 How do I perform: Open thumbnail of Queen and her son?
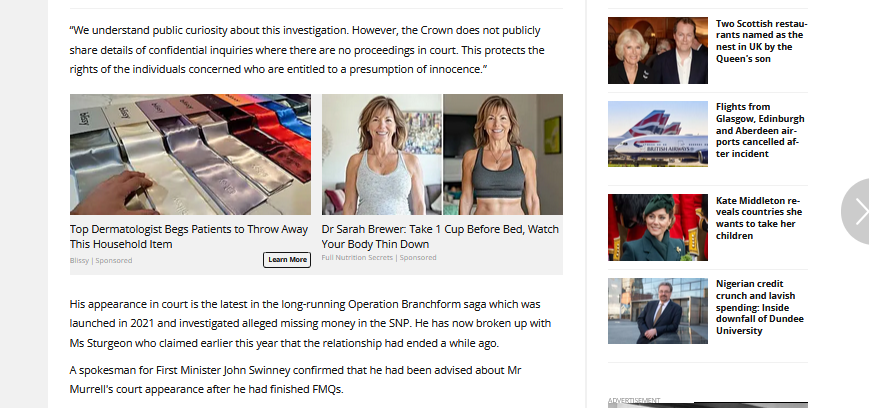click(658, 50)
